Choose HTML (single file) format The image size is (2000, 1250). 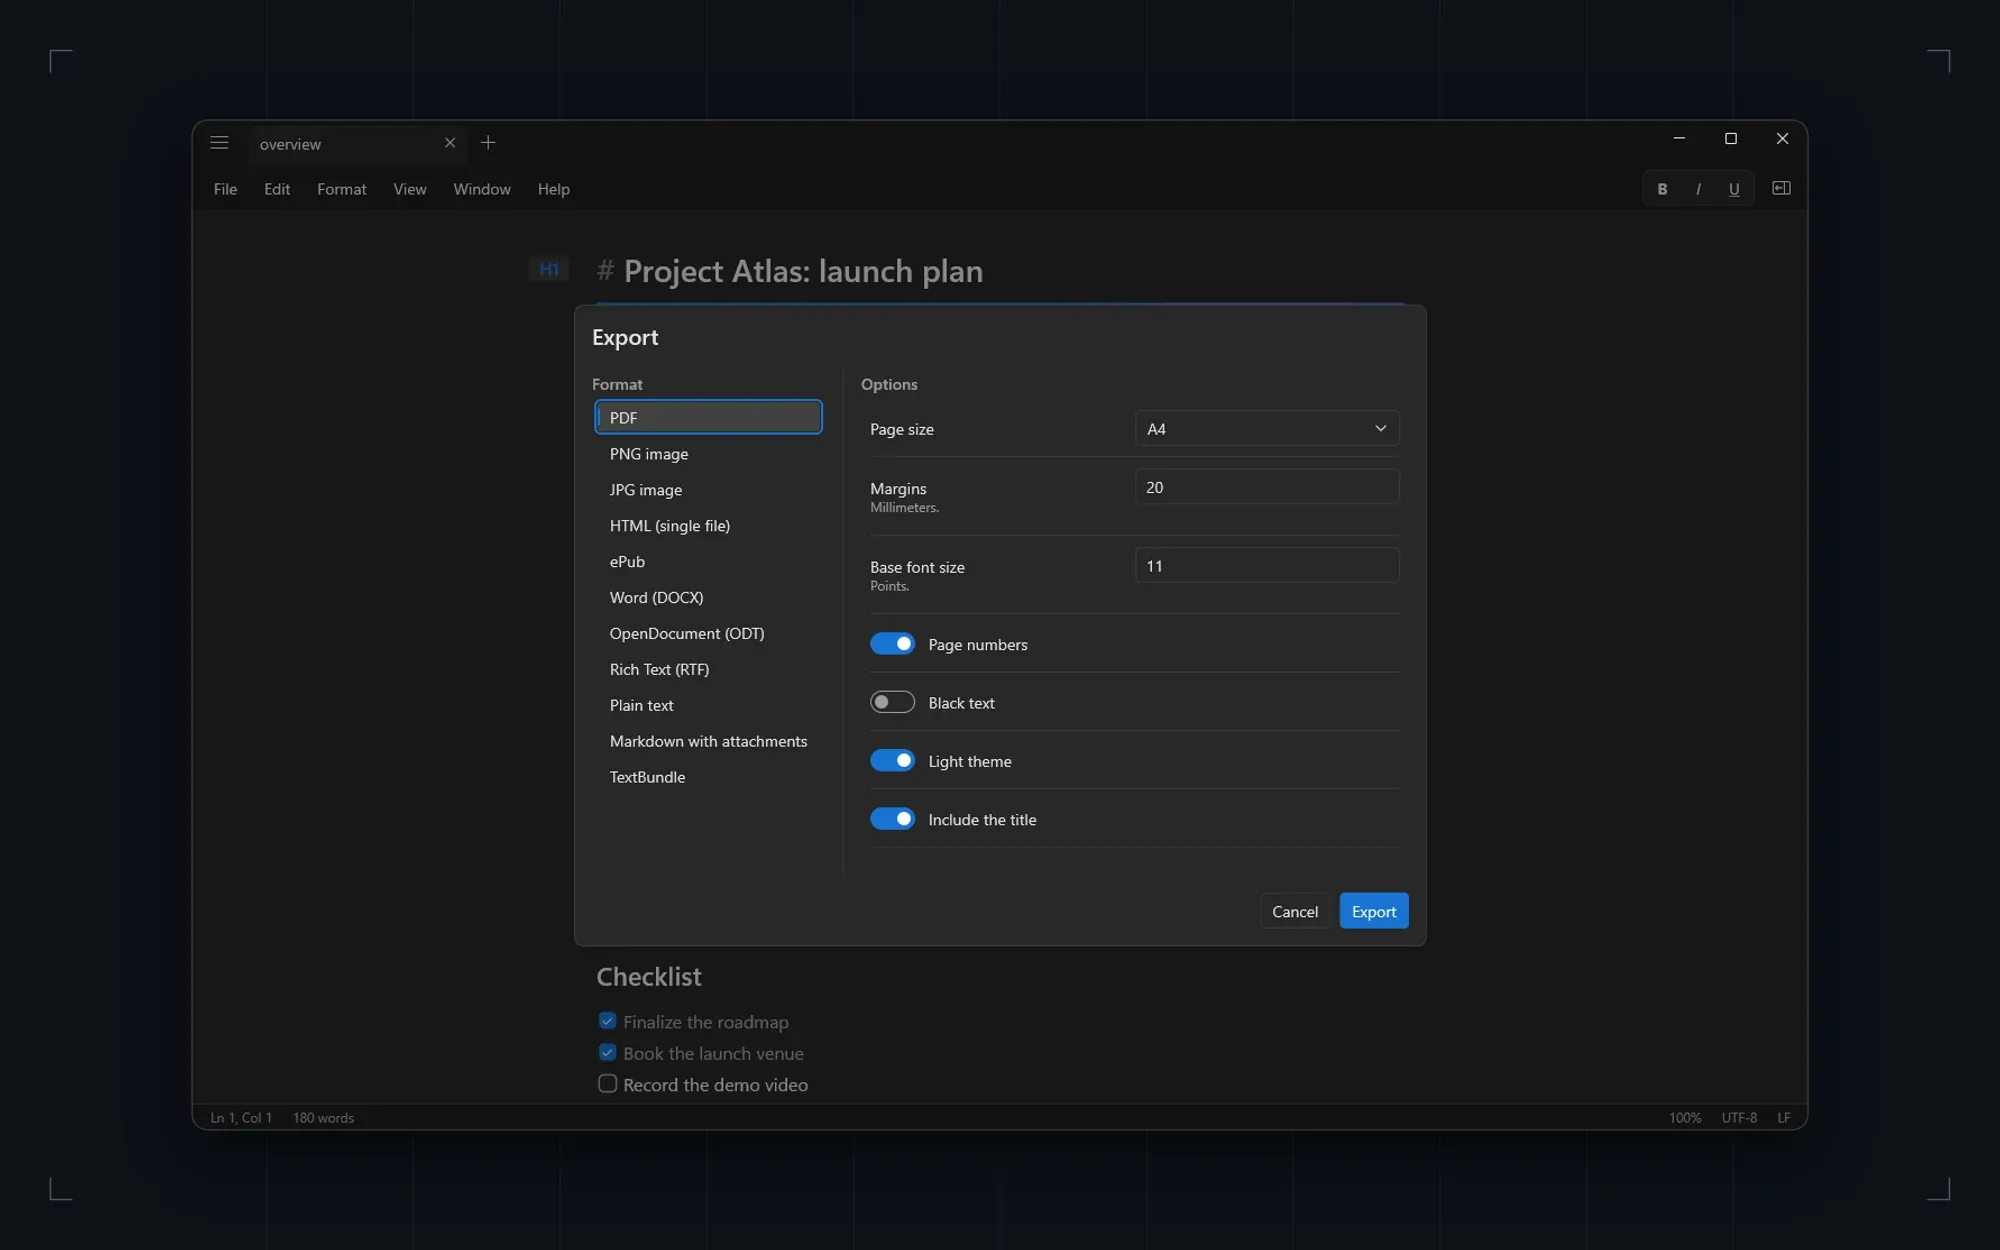(x=708, y=526)
